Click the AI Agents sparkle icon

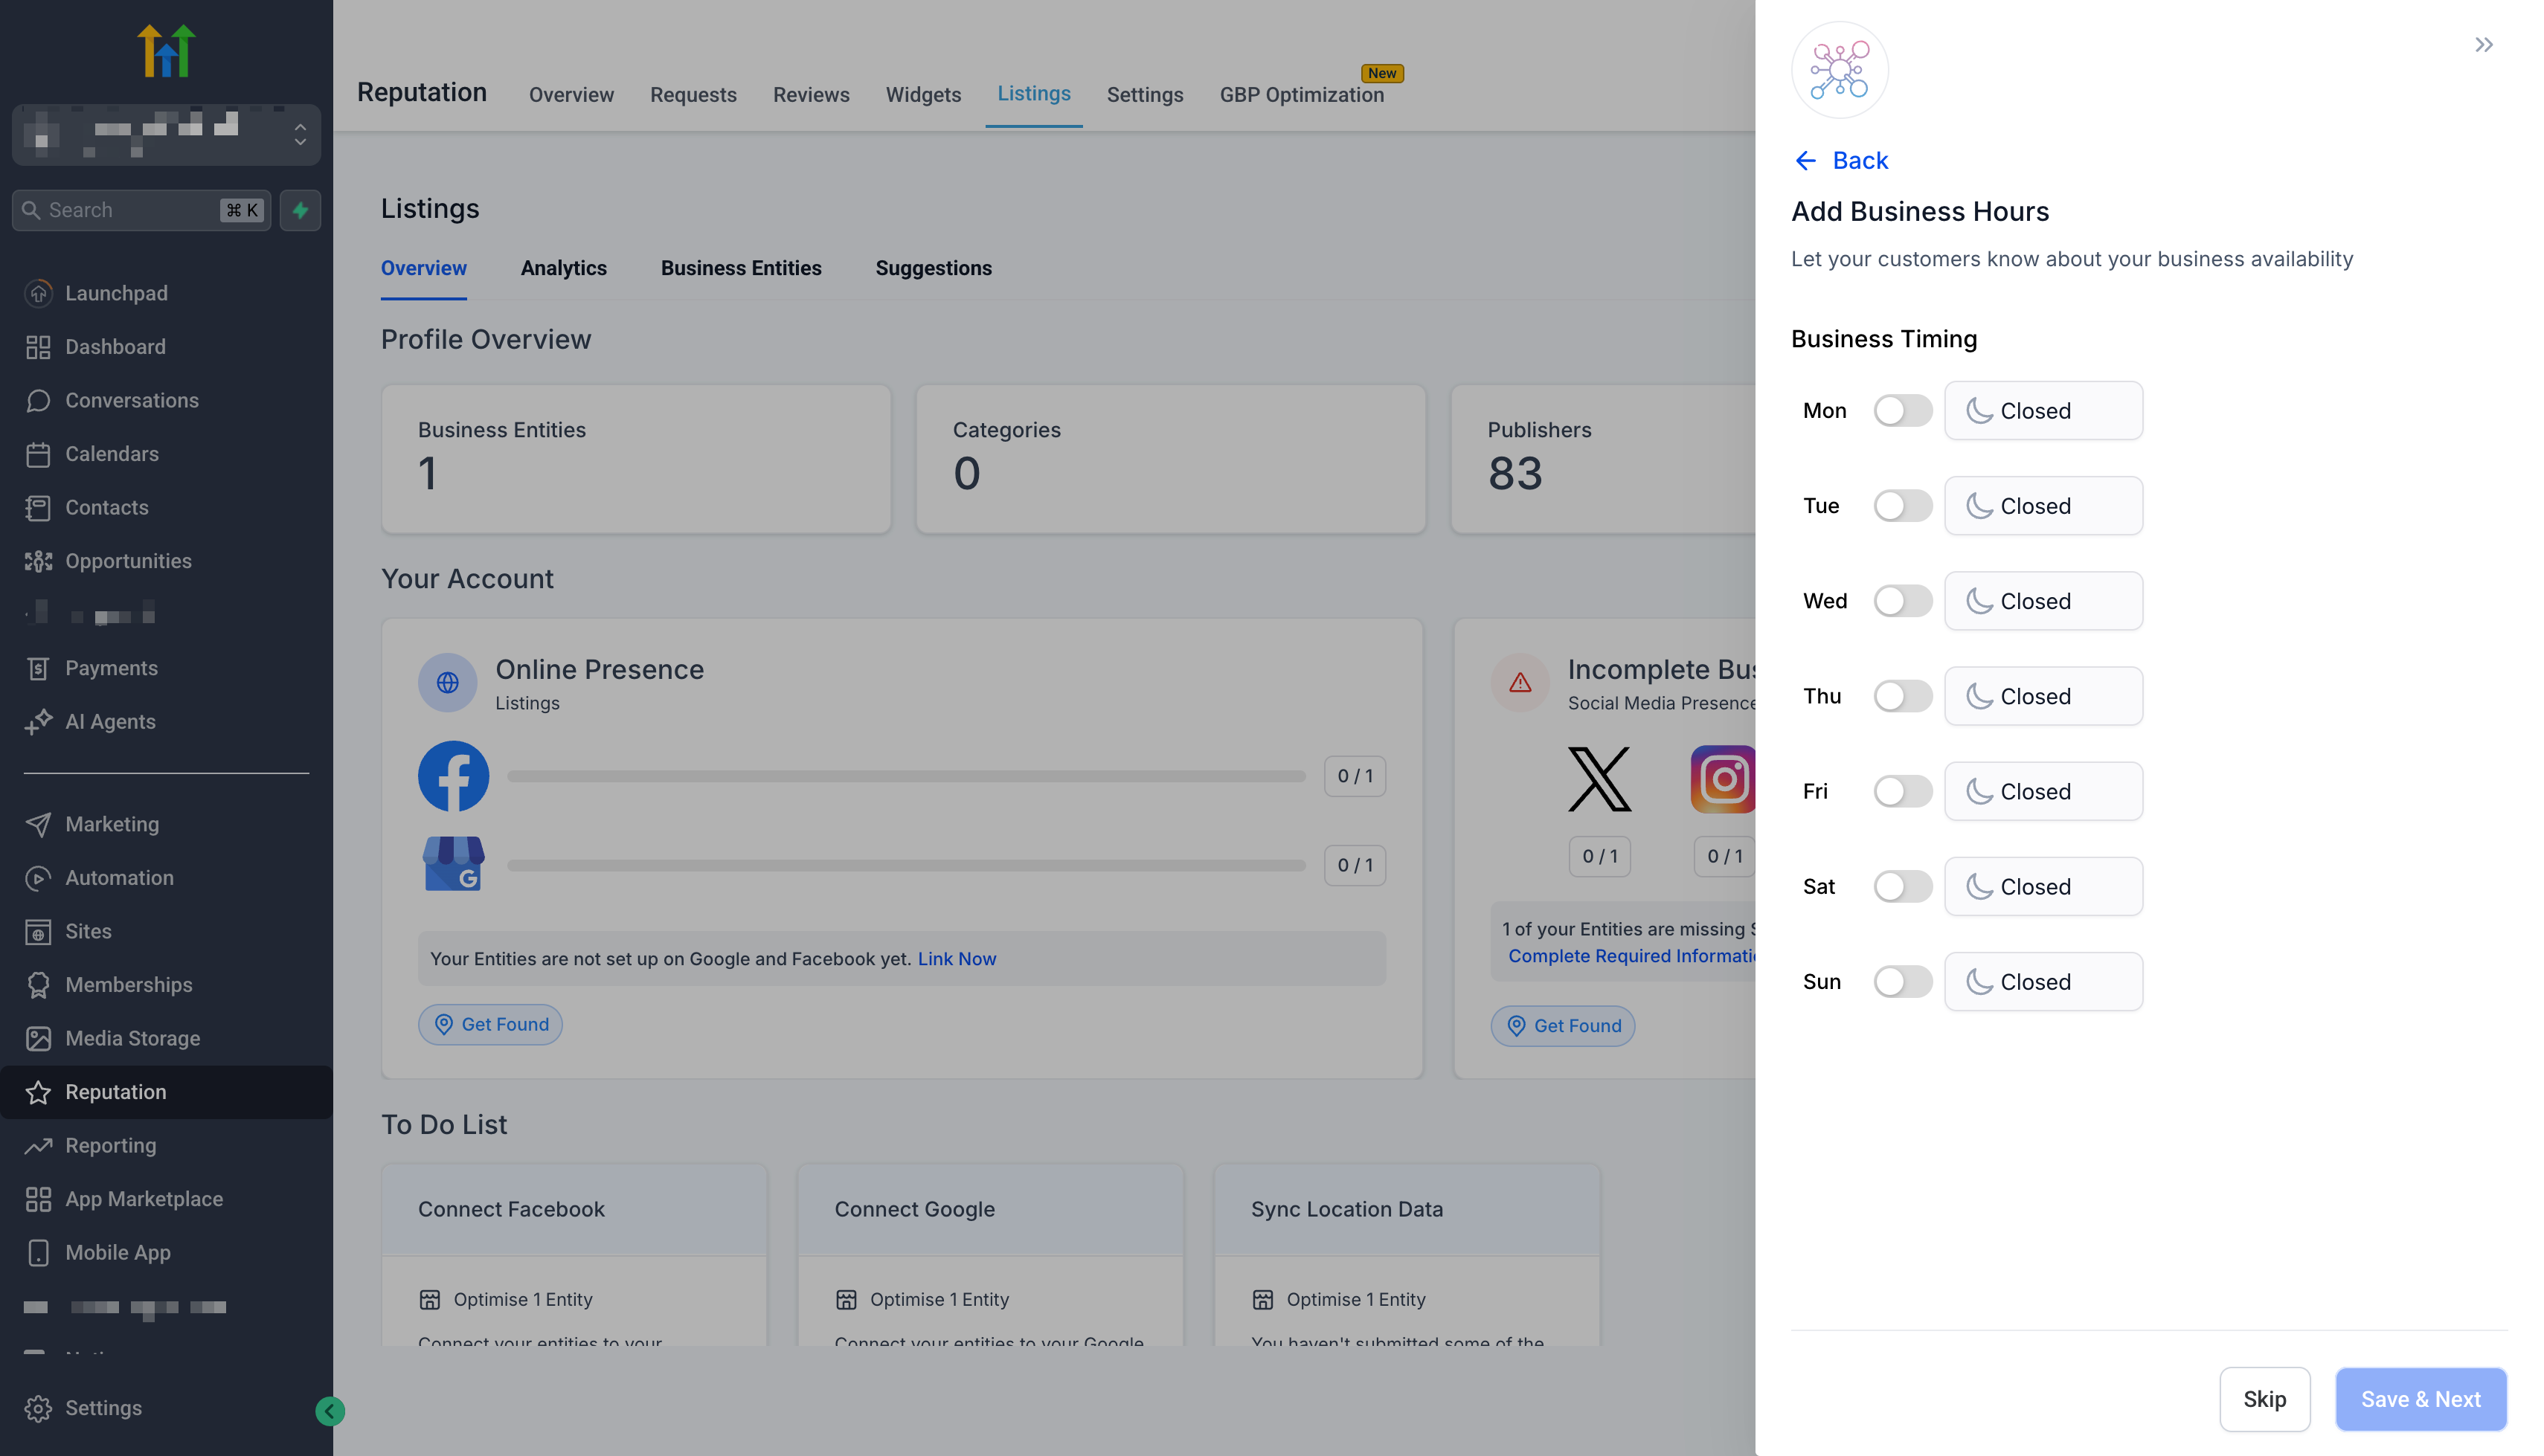pyautogui.click(x=38, y=721)
